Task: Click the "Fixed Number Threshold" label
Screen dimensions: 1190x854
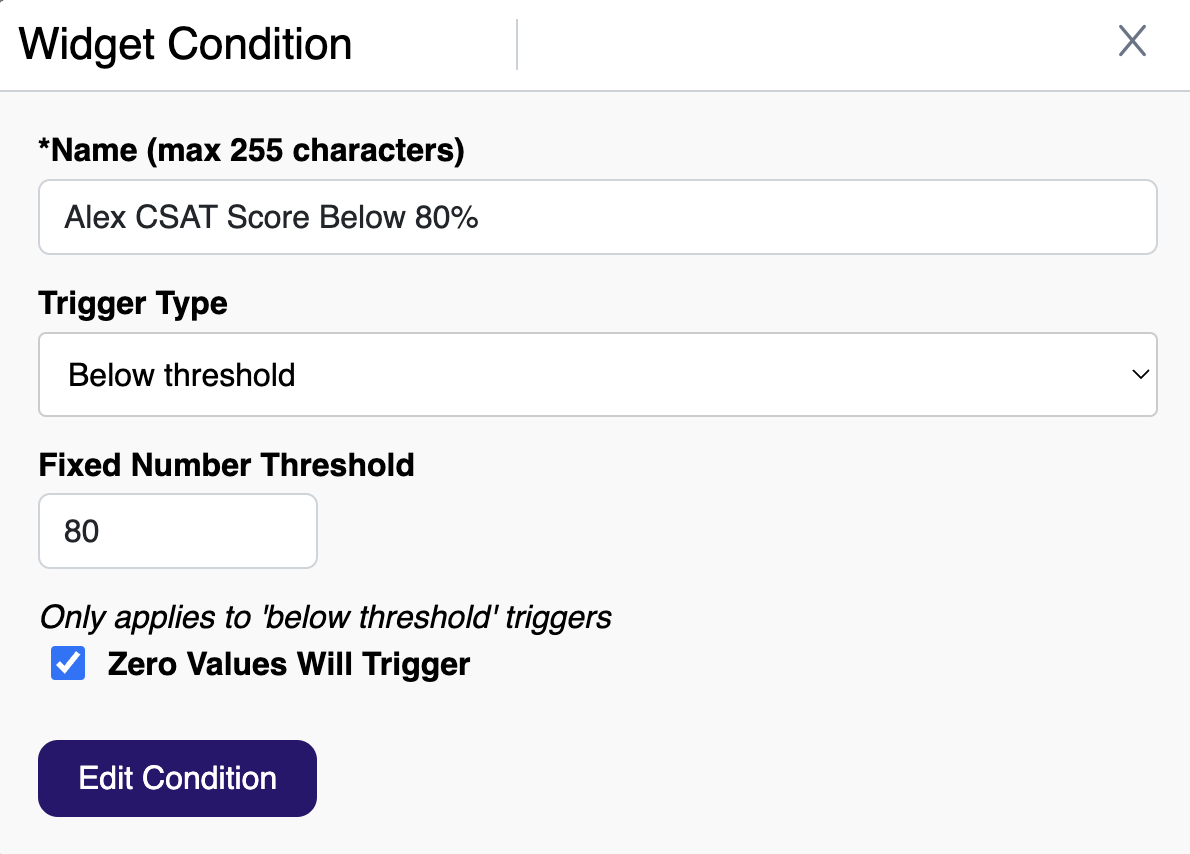Action: click(x=226, y=465)
